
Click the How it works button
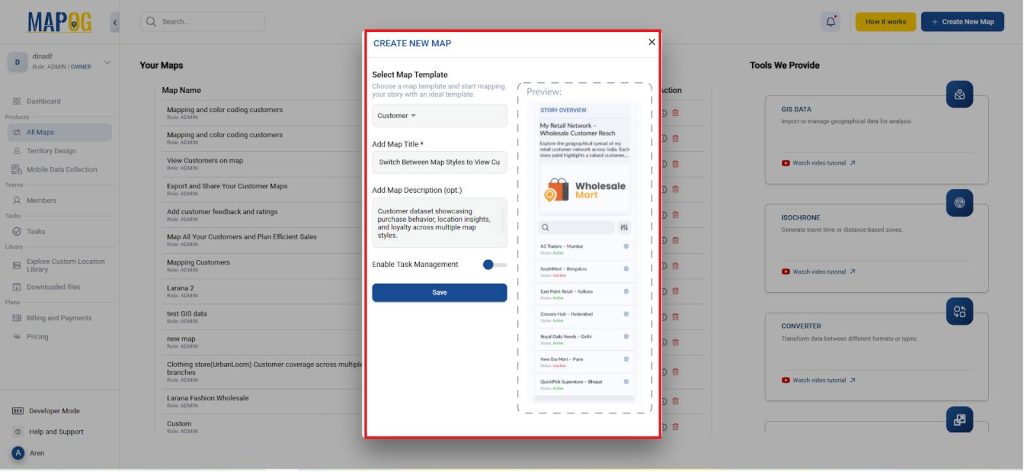[886, 22]
